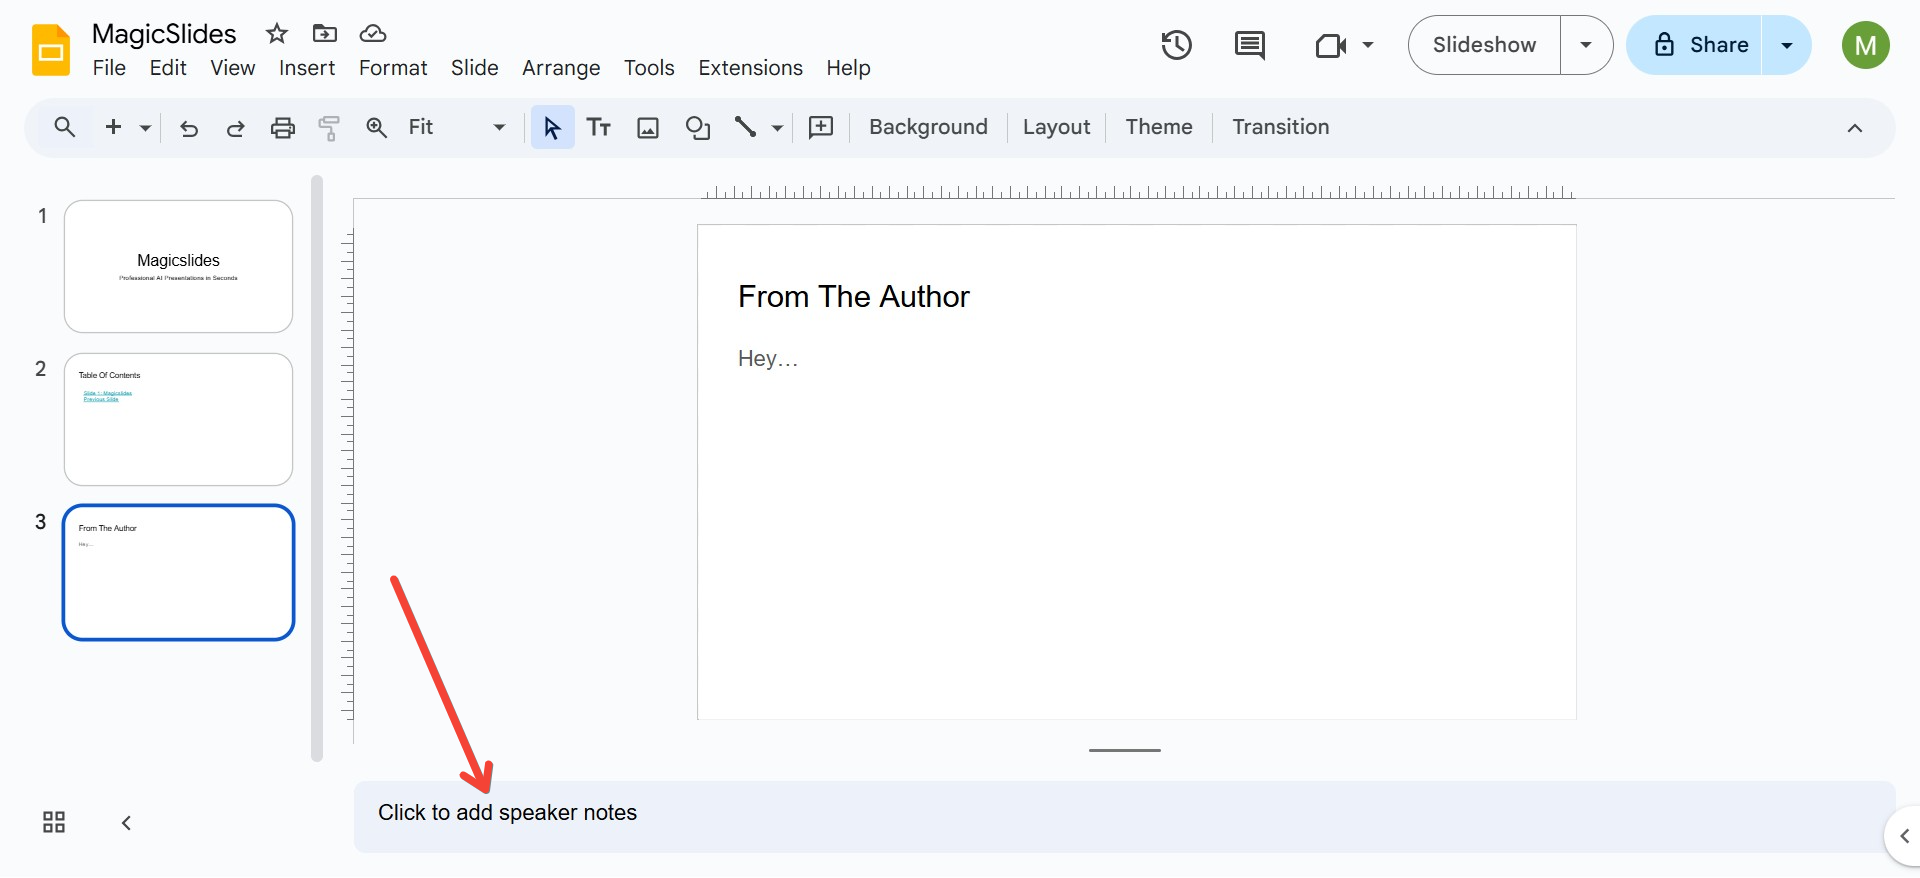
Task: Open the M account avatar
Action: tap(1866, 45)
